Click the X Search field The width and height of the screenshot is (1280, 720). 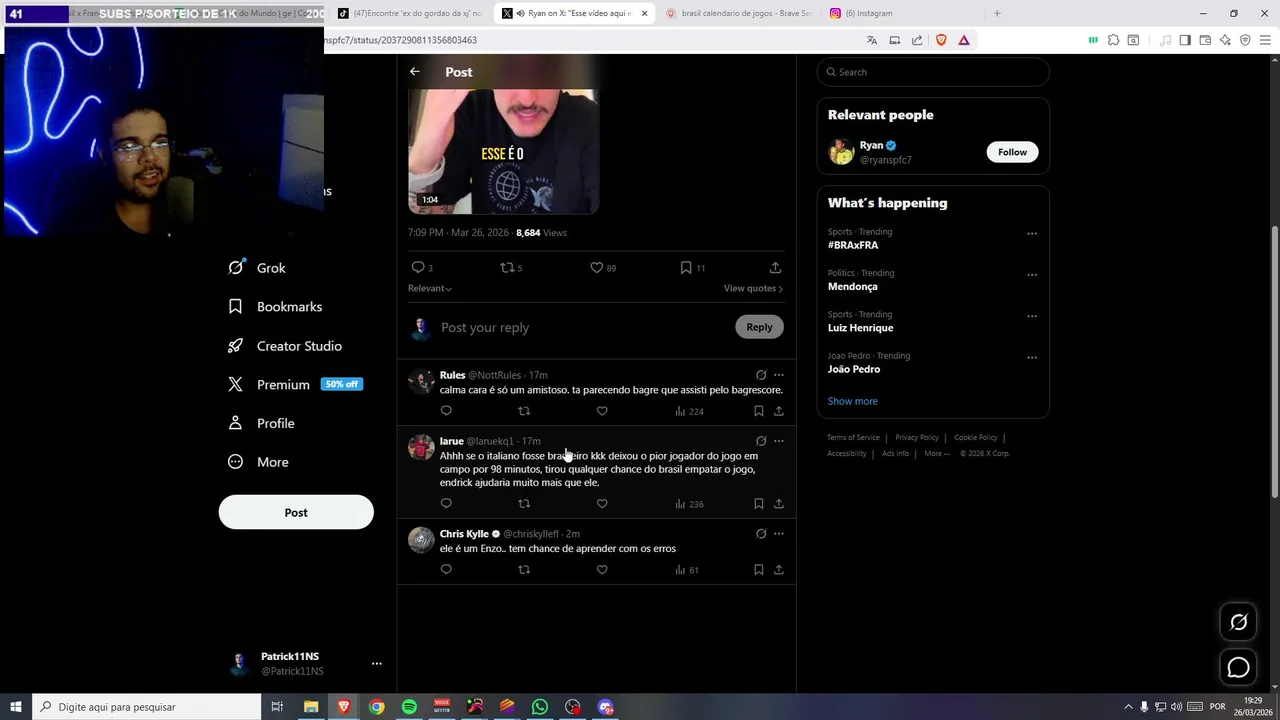tap(933, 72)
